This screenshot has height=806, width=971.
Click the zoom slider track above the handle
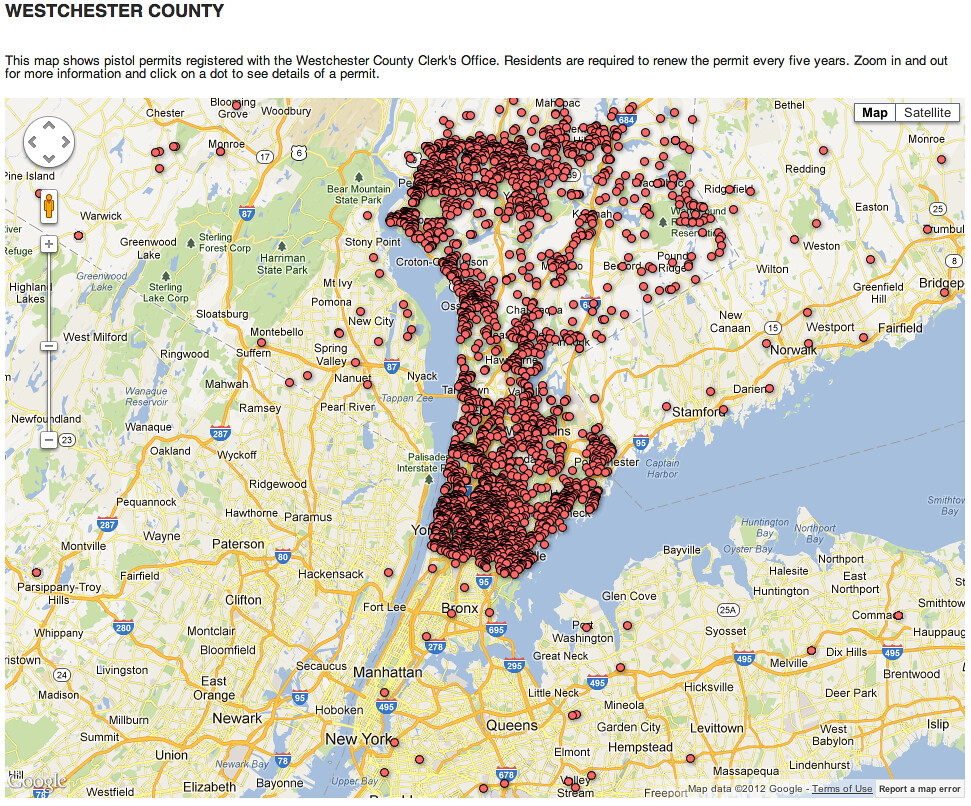tap(49, 296)
